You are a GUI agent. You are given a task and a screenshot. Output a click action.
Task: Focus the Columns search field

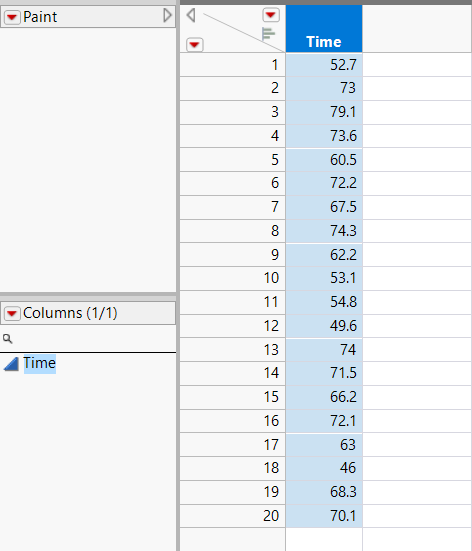pos(88,338)
